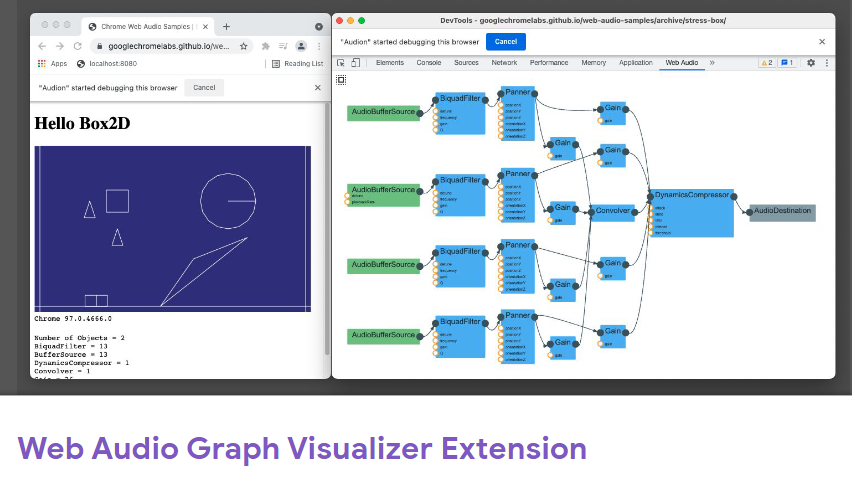Screen dimensions: 852x481
Task: Click the Hello Box2D page vertical scrollbar
Action: click(x=327, y=230)
